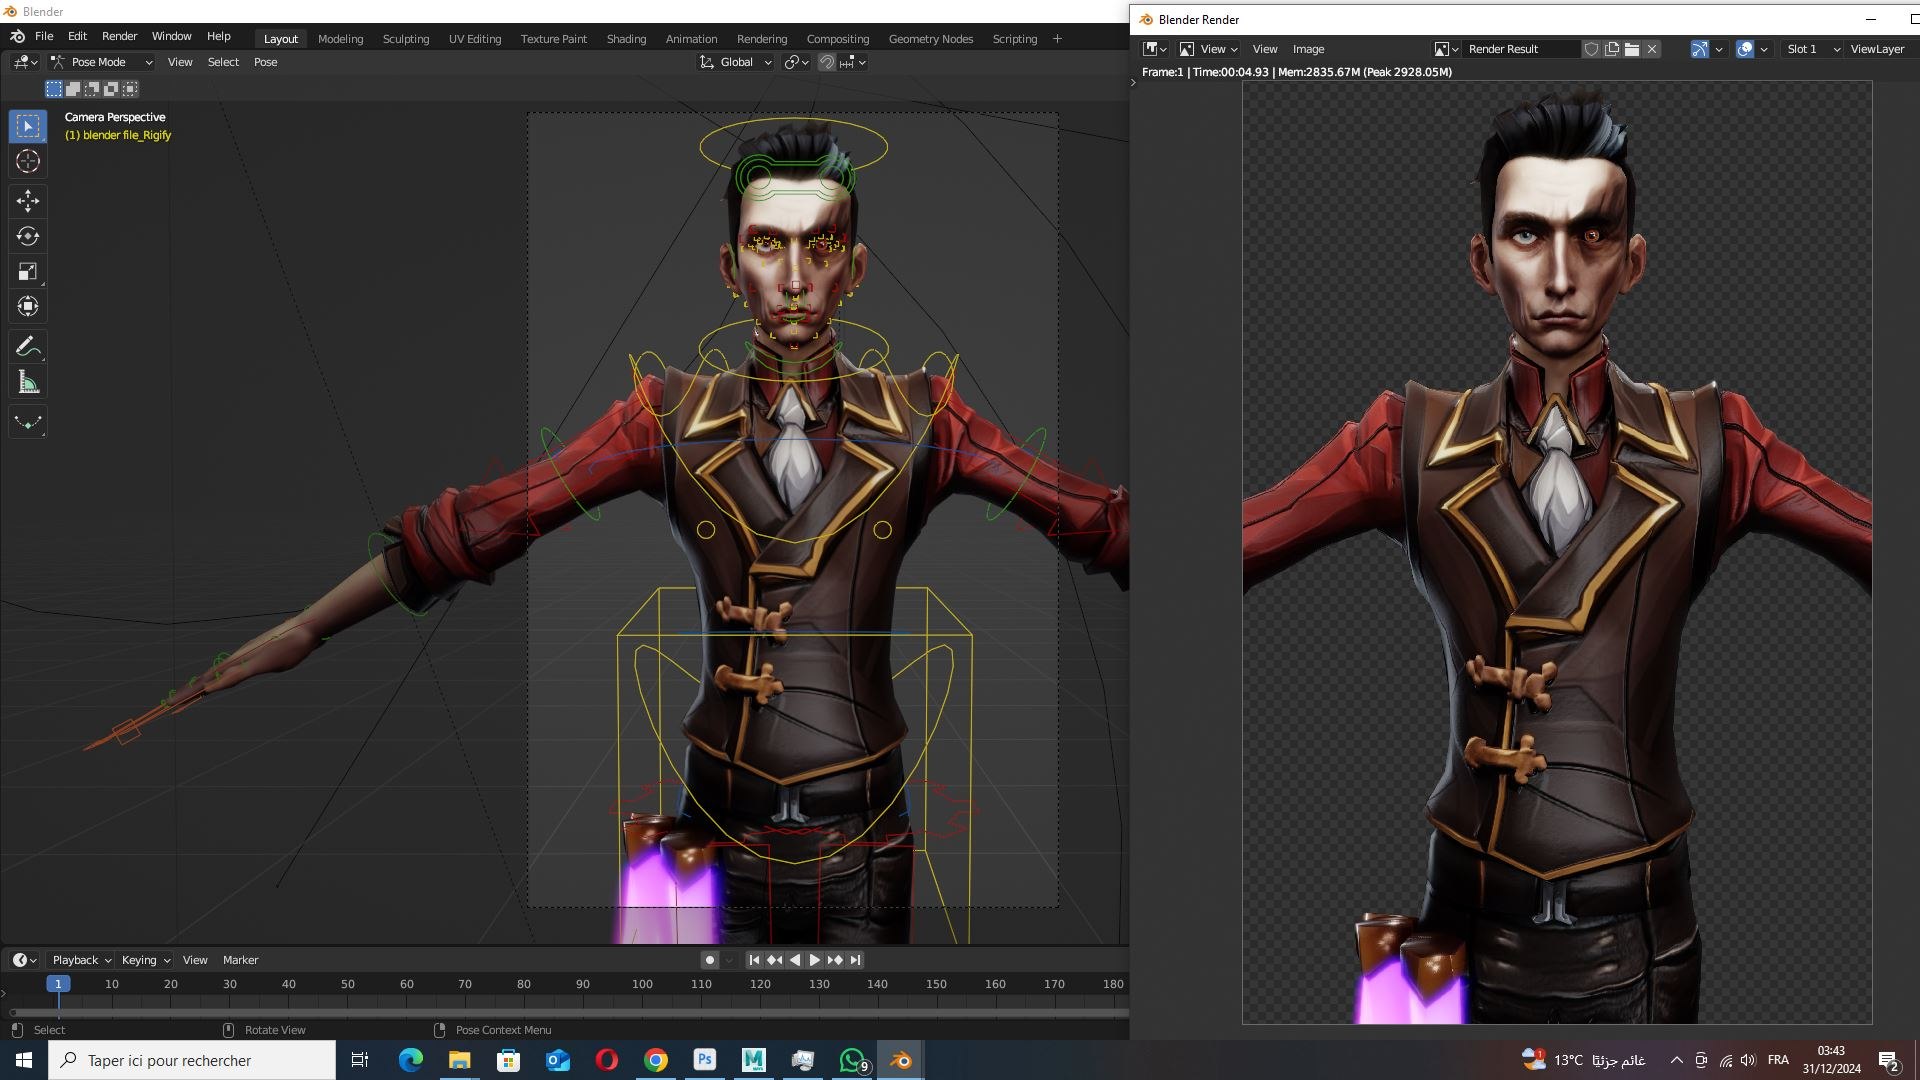
Task: Expand the snapping options dropdown
Action: pyautogui.click(x=853, y=62)
